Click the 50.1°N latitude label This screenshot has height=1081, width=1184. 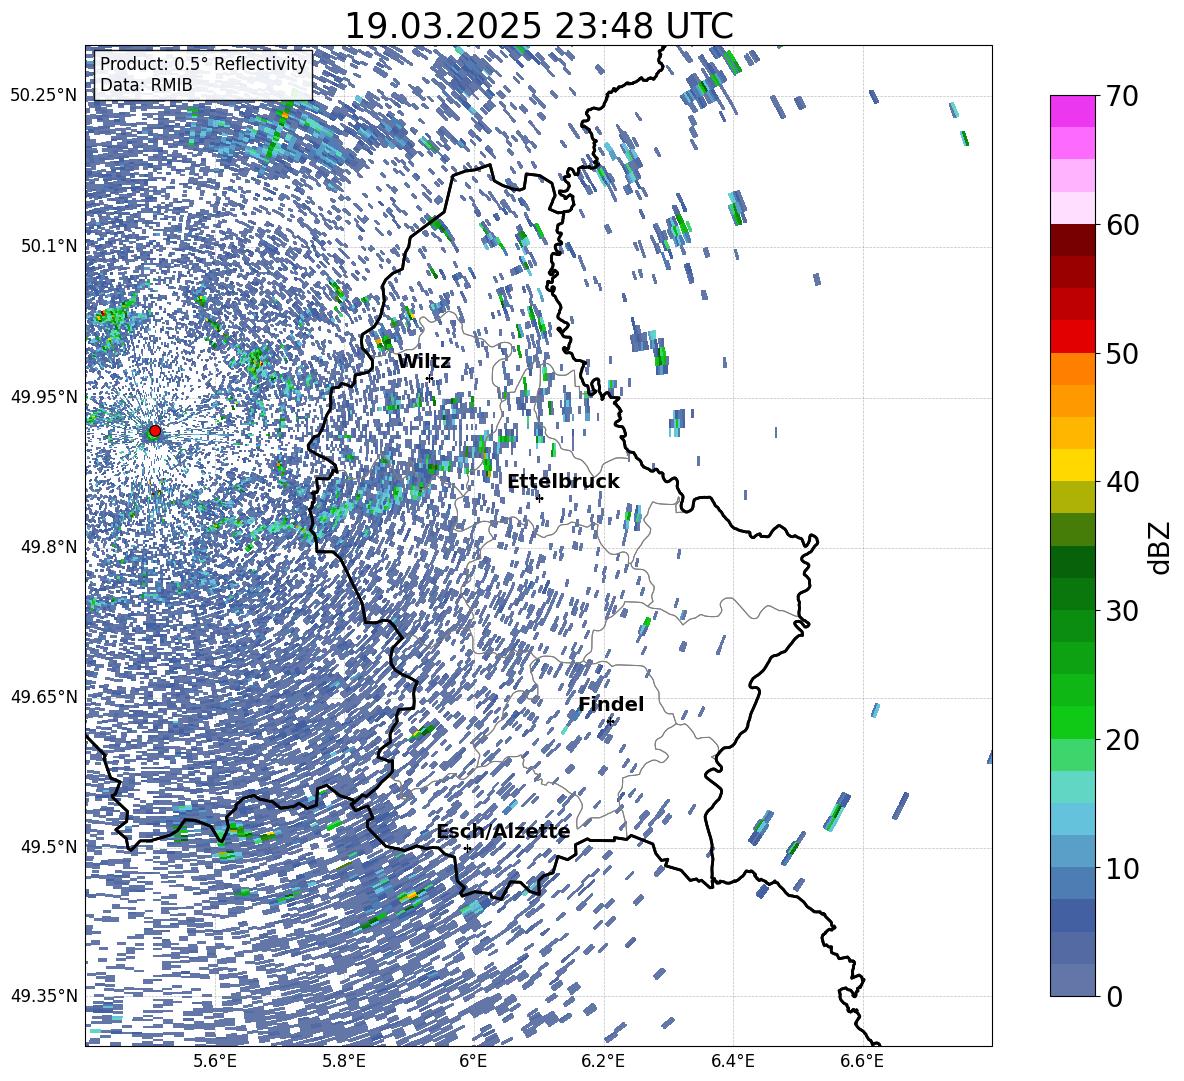click(x=48, y=246)
